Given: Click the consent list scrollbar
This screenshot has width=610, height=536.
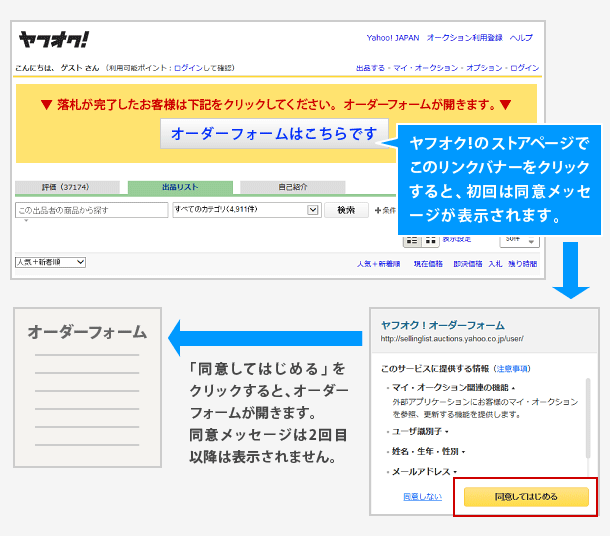Looking at the screenshot, I should click(x=588, y=418).
